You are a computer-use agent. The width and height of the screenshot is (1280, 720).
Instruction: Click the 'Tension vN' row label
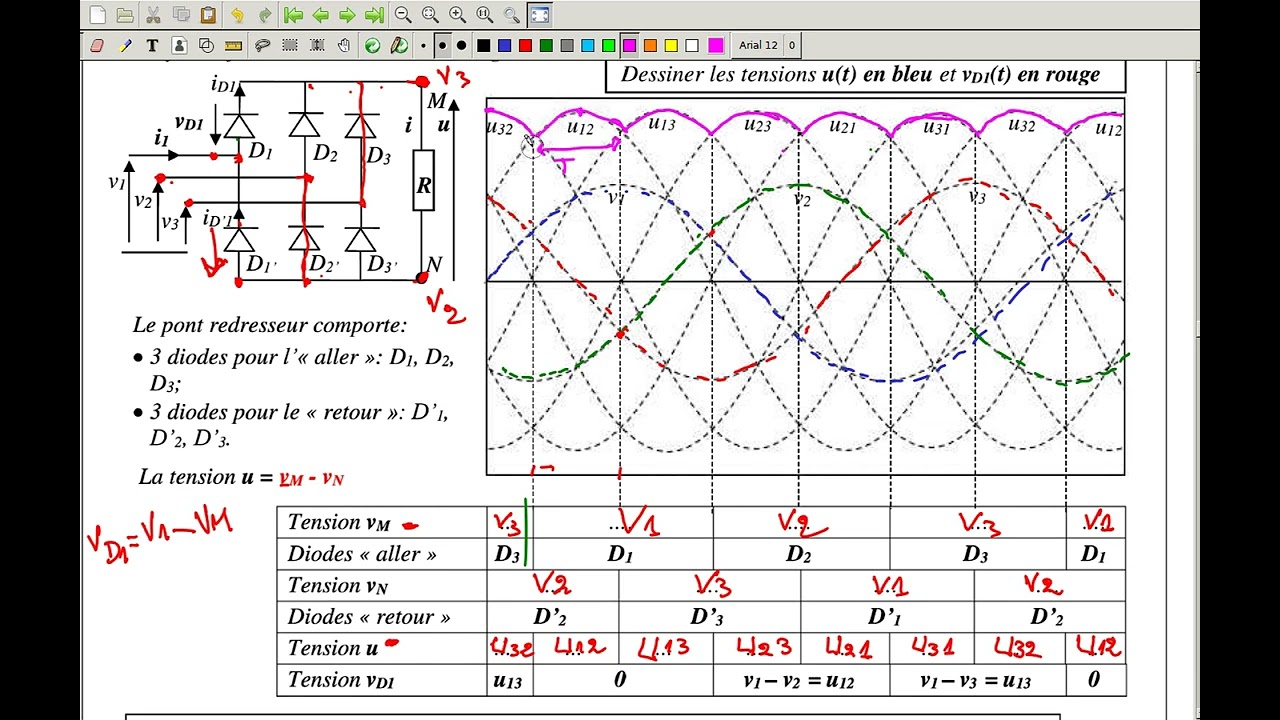click(337, 585)
